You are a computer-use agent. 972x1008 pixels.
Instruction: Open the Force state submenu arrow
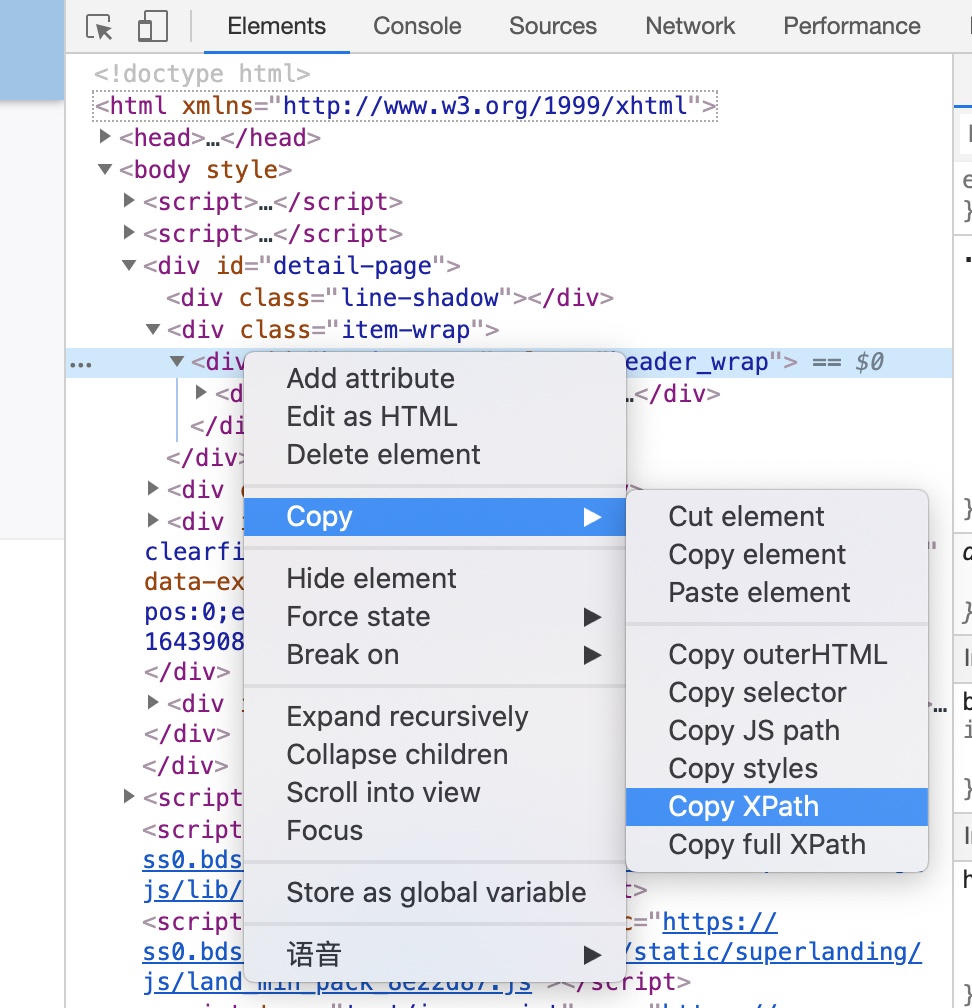pyautogui.click(x=592, y=617)
